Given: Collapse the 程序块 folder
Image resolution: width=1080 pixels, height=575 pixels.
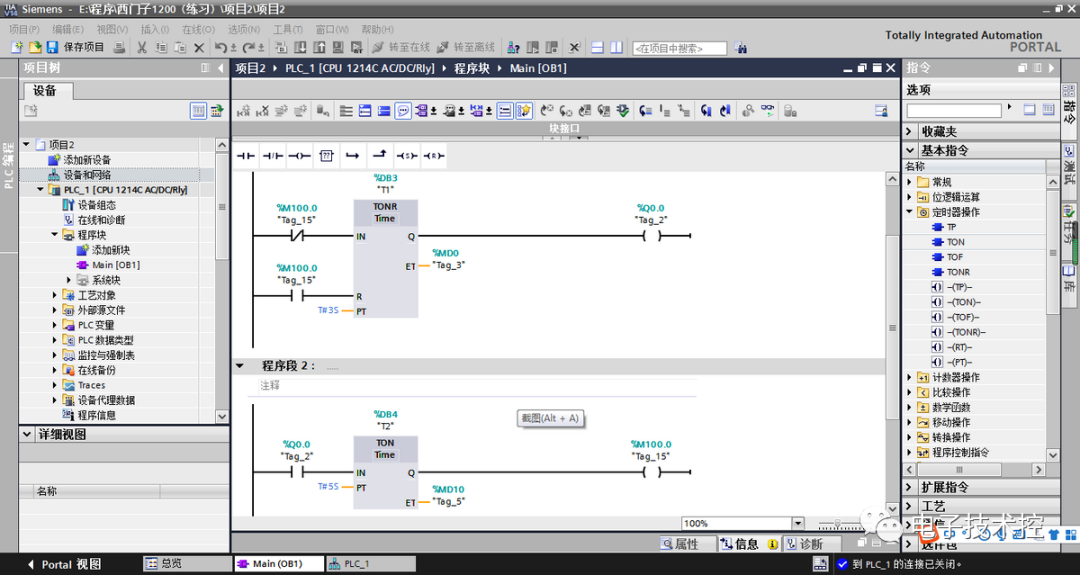Looking at the screenshot, I should (x=54, y=235).
